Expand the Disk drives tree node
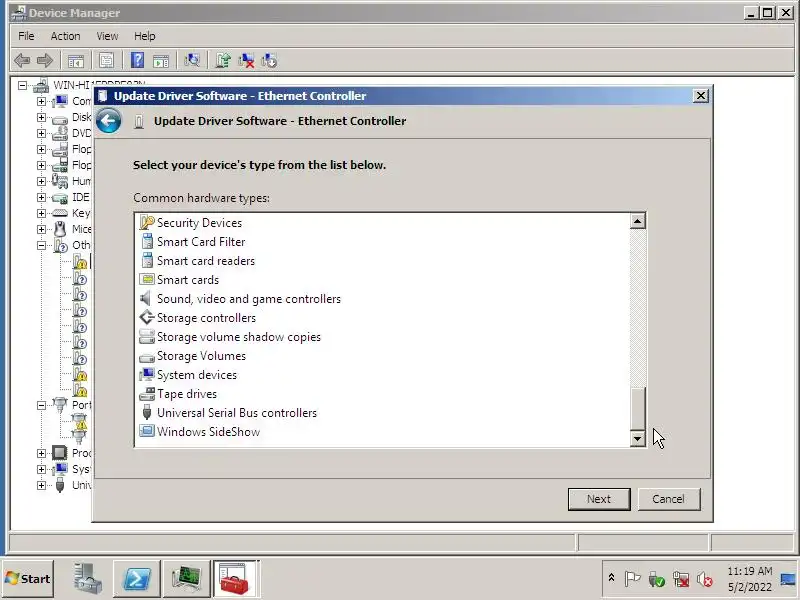 pyautogui.click(x=41, y=117)
